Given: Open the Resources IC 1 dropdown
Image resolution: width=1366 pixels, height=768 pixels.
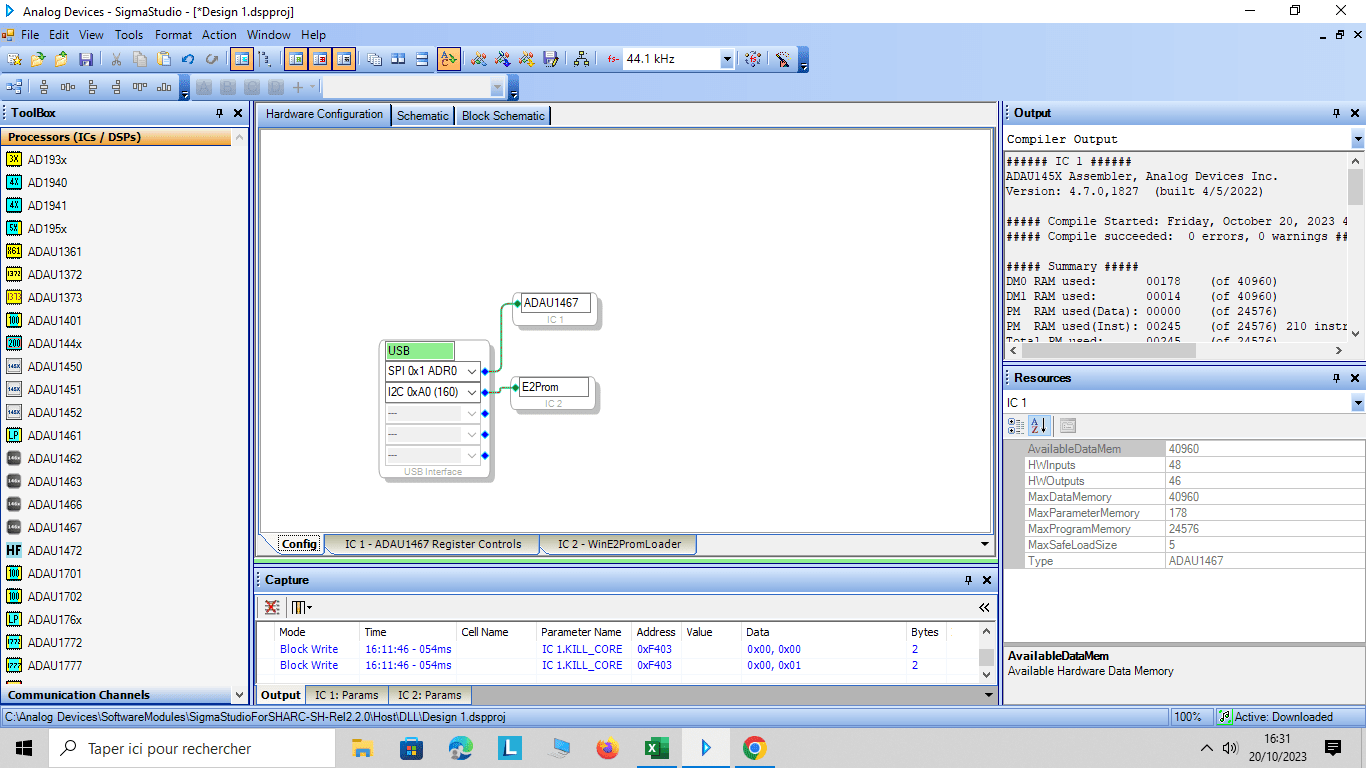Looking at the screenshot, I should tap(1357, 403).
